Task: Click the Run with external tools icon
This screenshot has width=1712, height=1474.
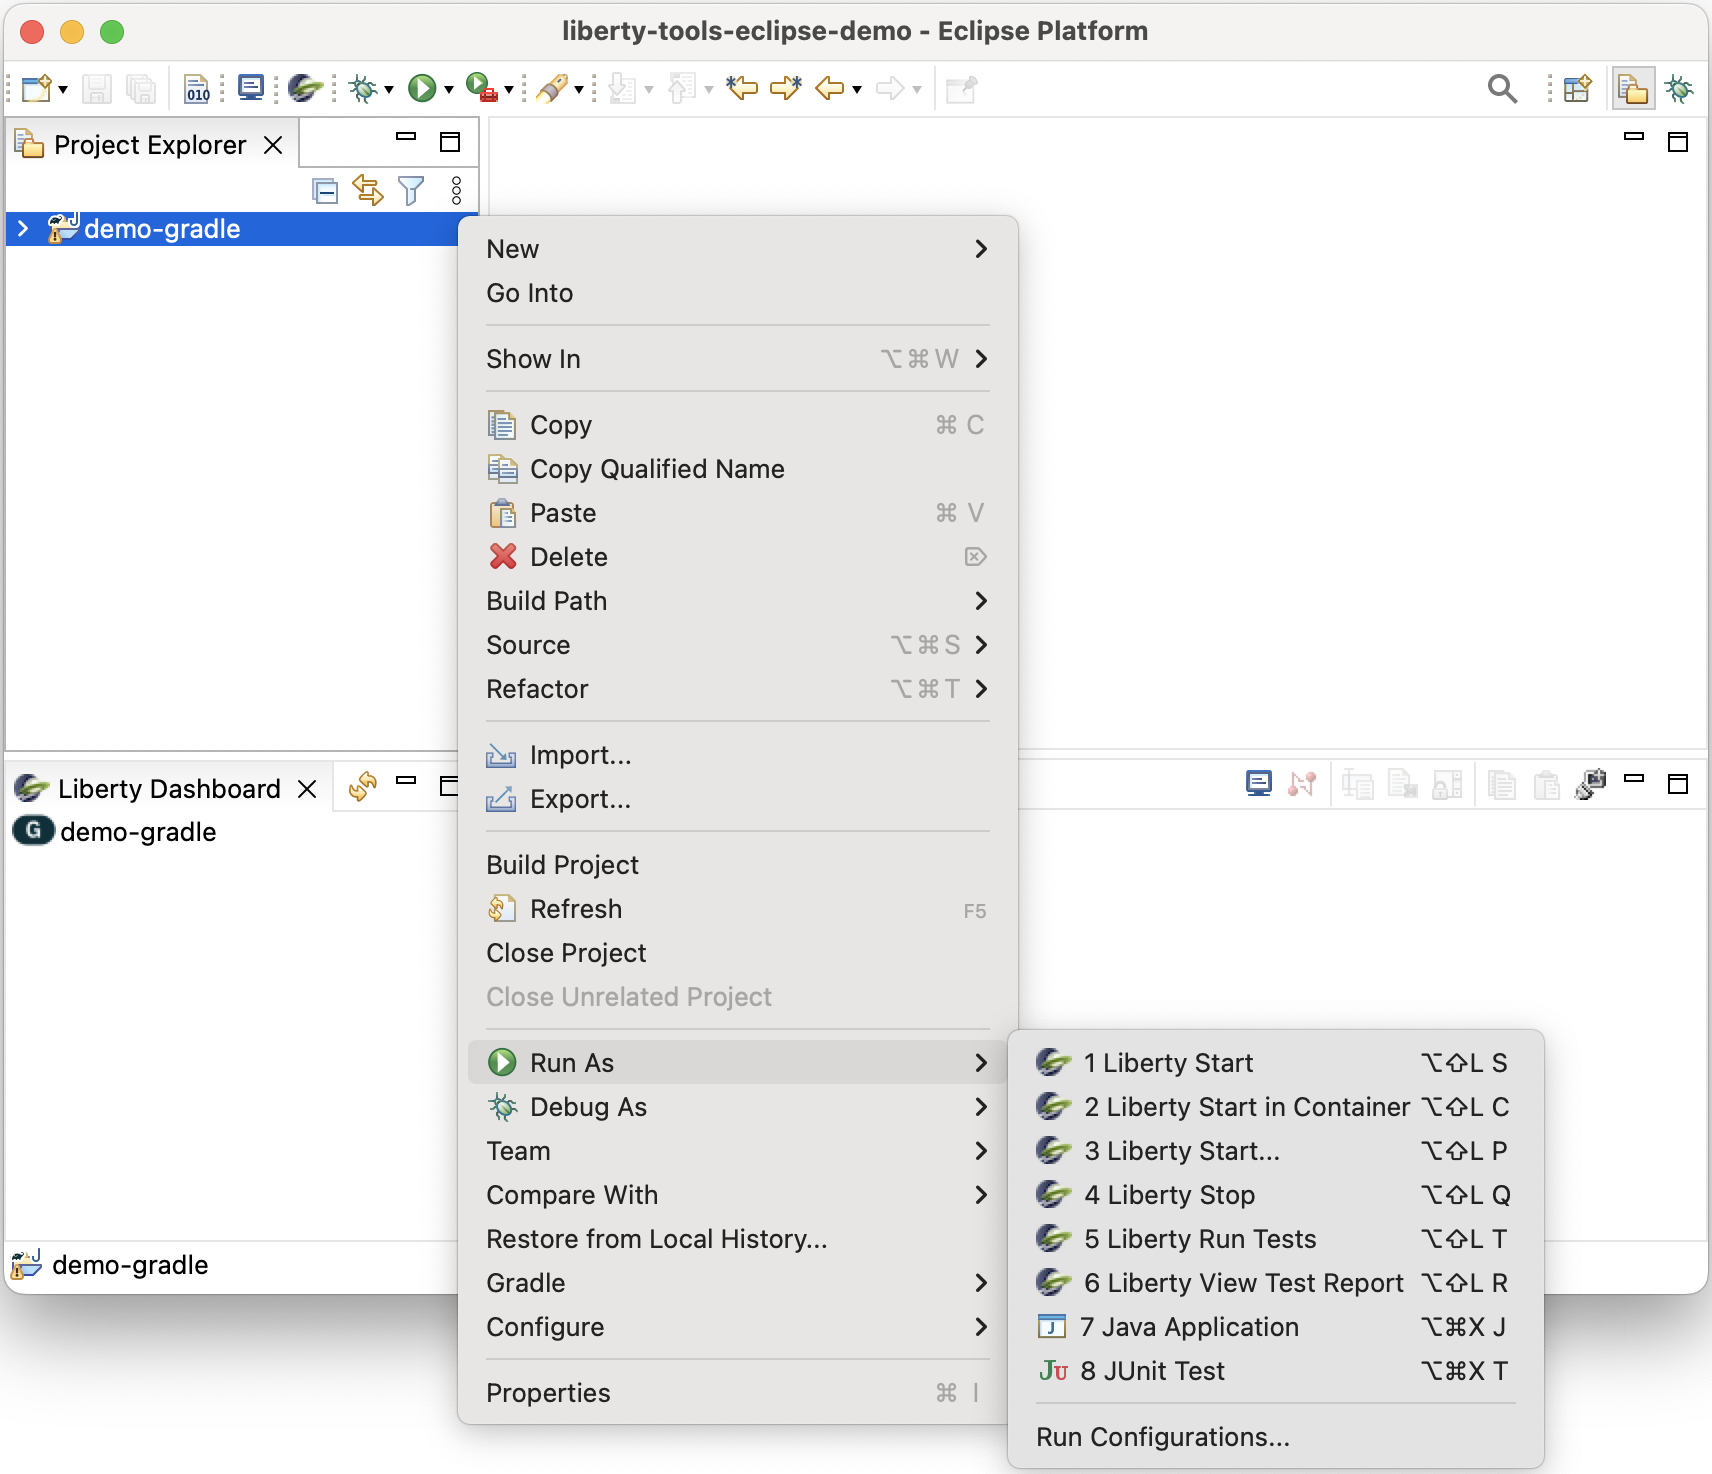Action: pos(482,88)
